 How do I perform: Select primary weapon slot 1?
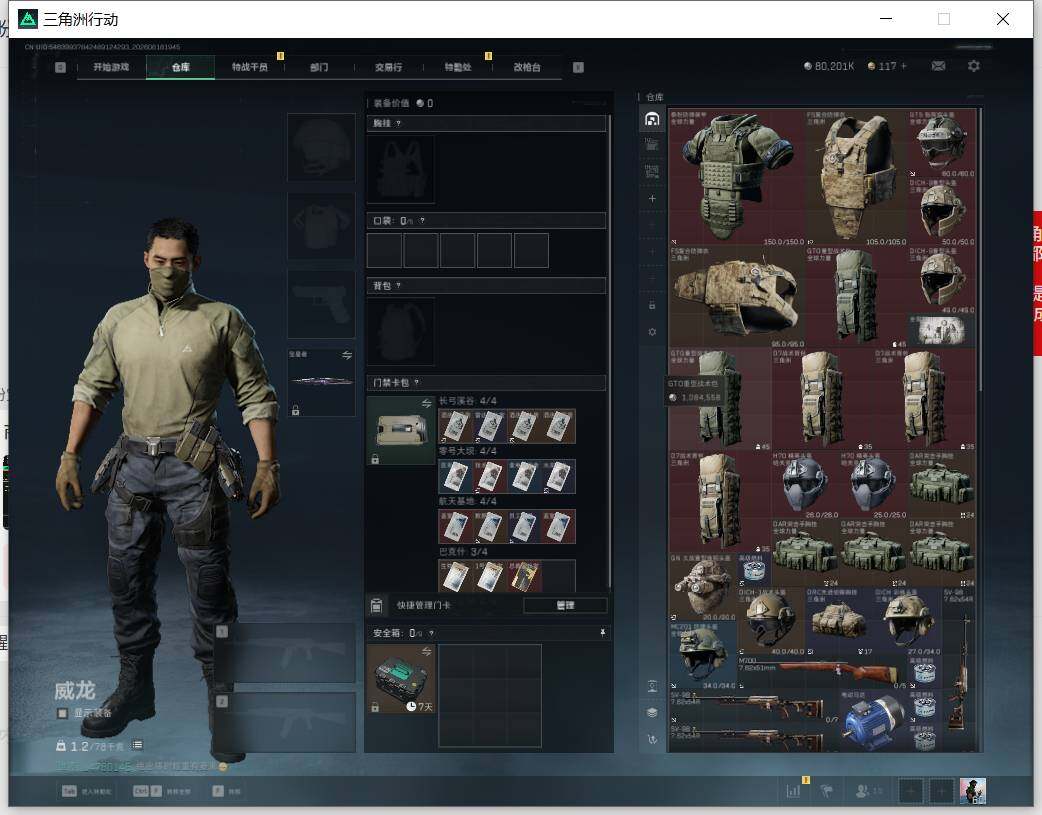click(285, 653)
